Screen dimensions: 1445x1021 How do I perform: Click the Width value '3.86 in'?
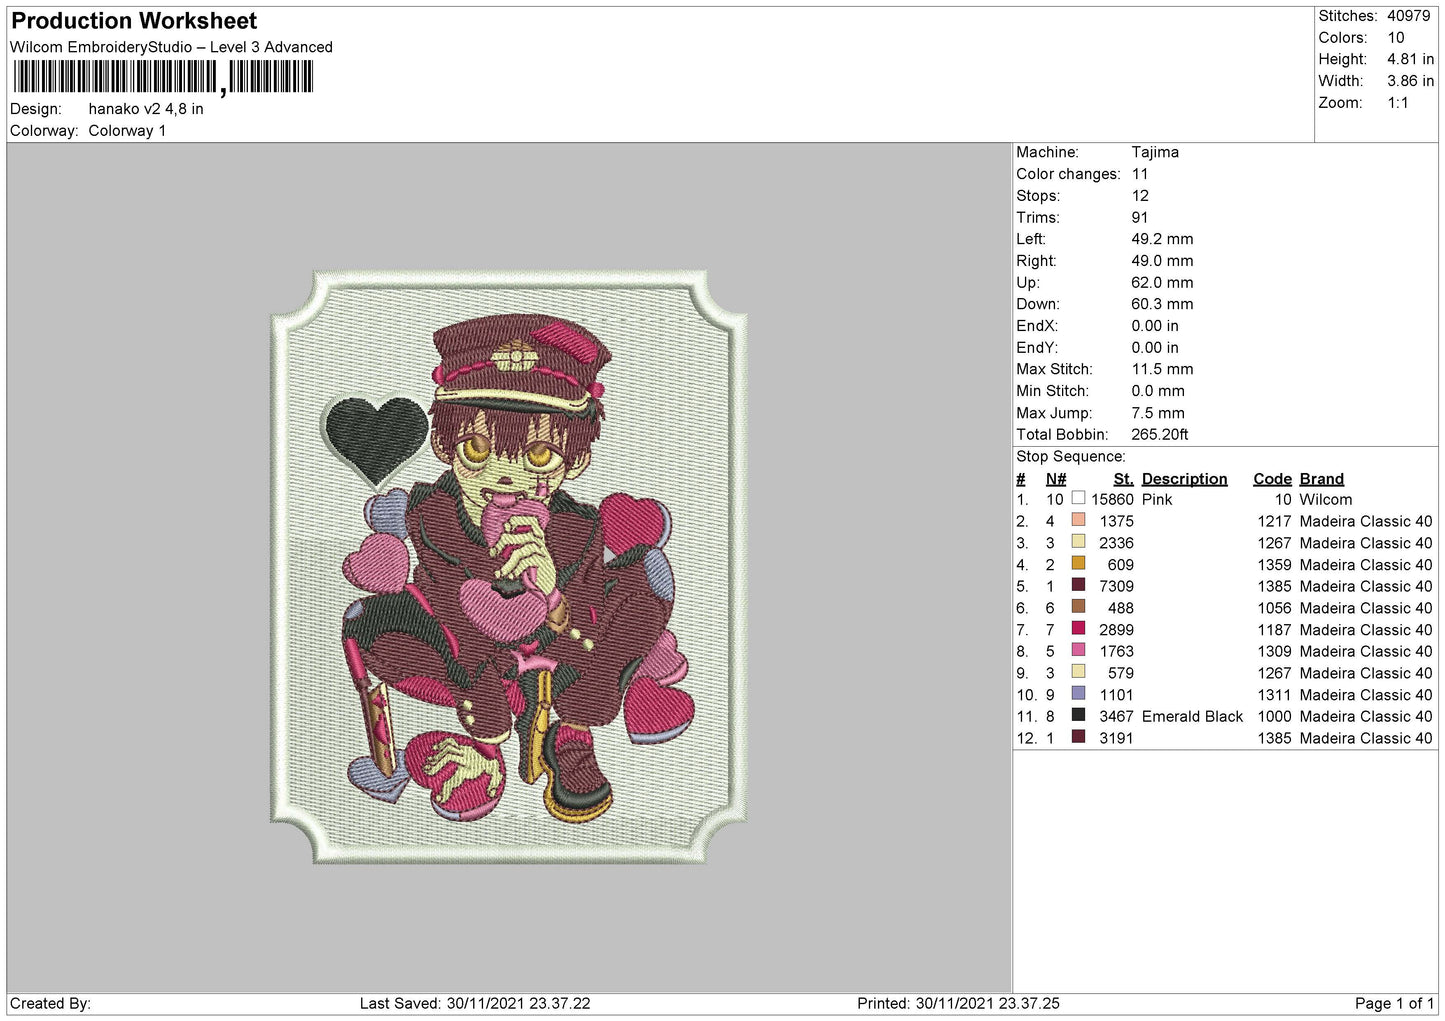click(1410, 81)
